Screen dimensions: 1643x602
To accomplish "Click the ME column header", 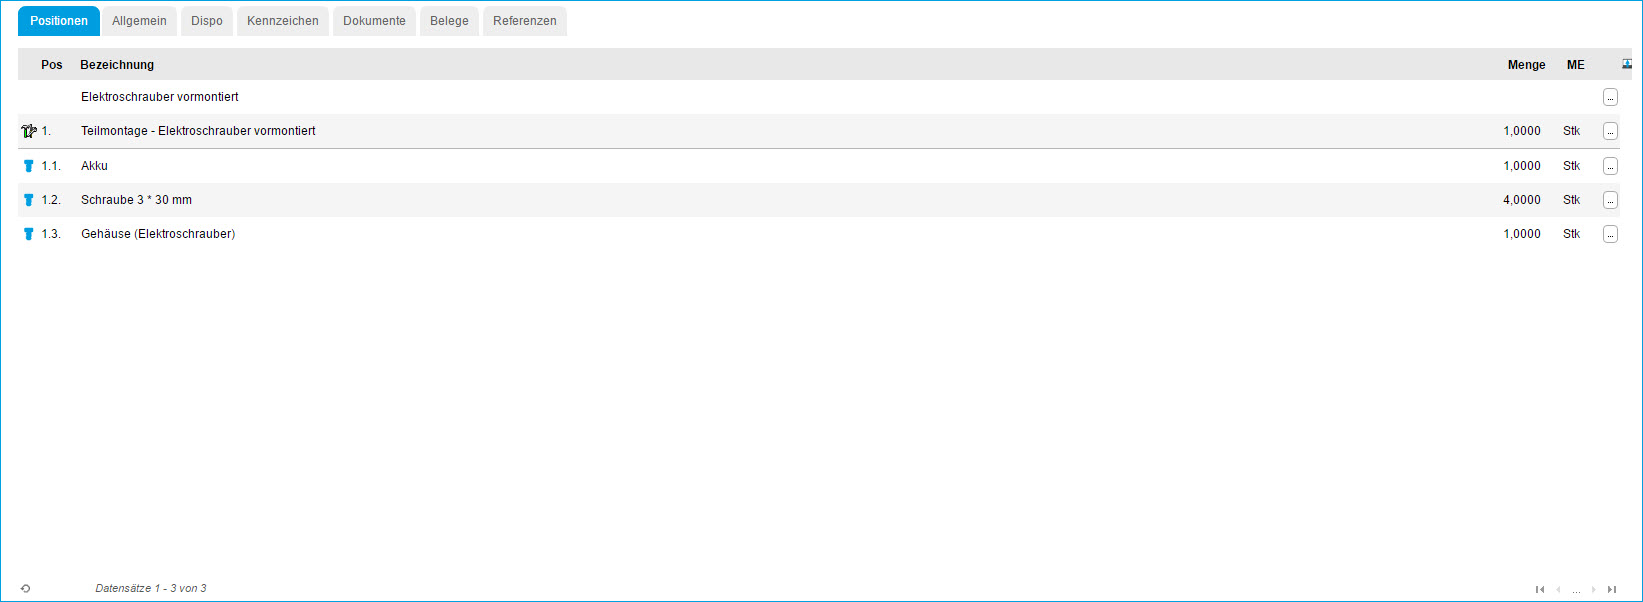I will tap(1575, 65).
